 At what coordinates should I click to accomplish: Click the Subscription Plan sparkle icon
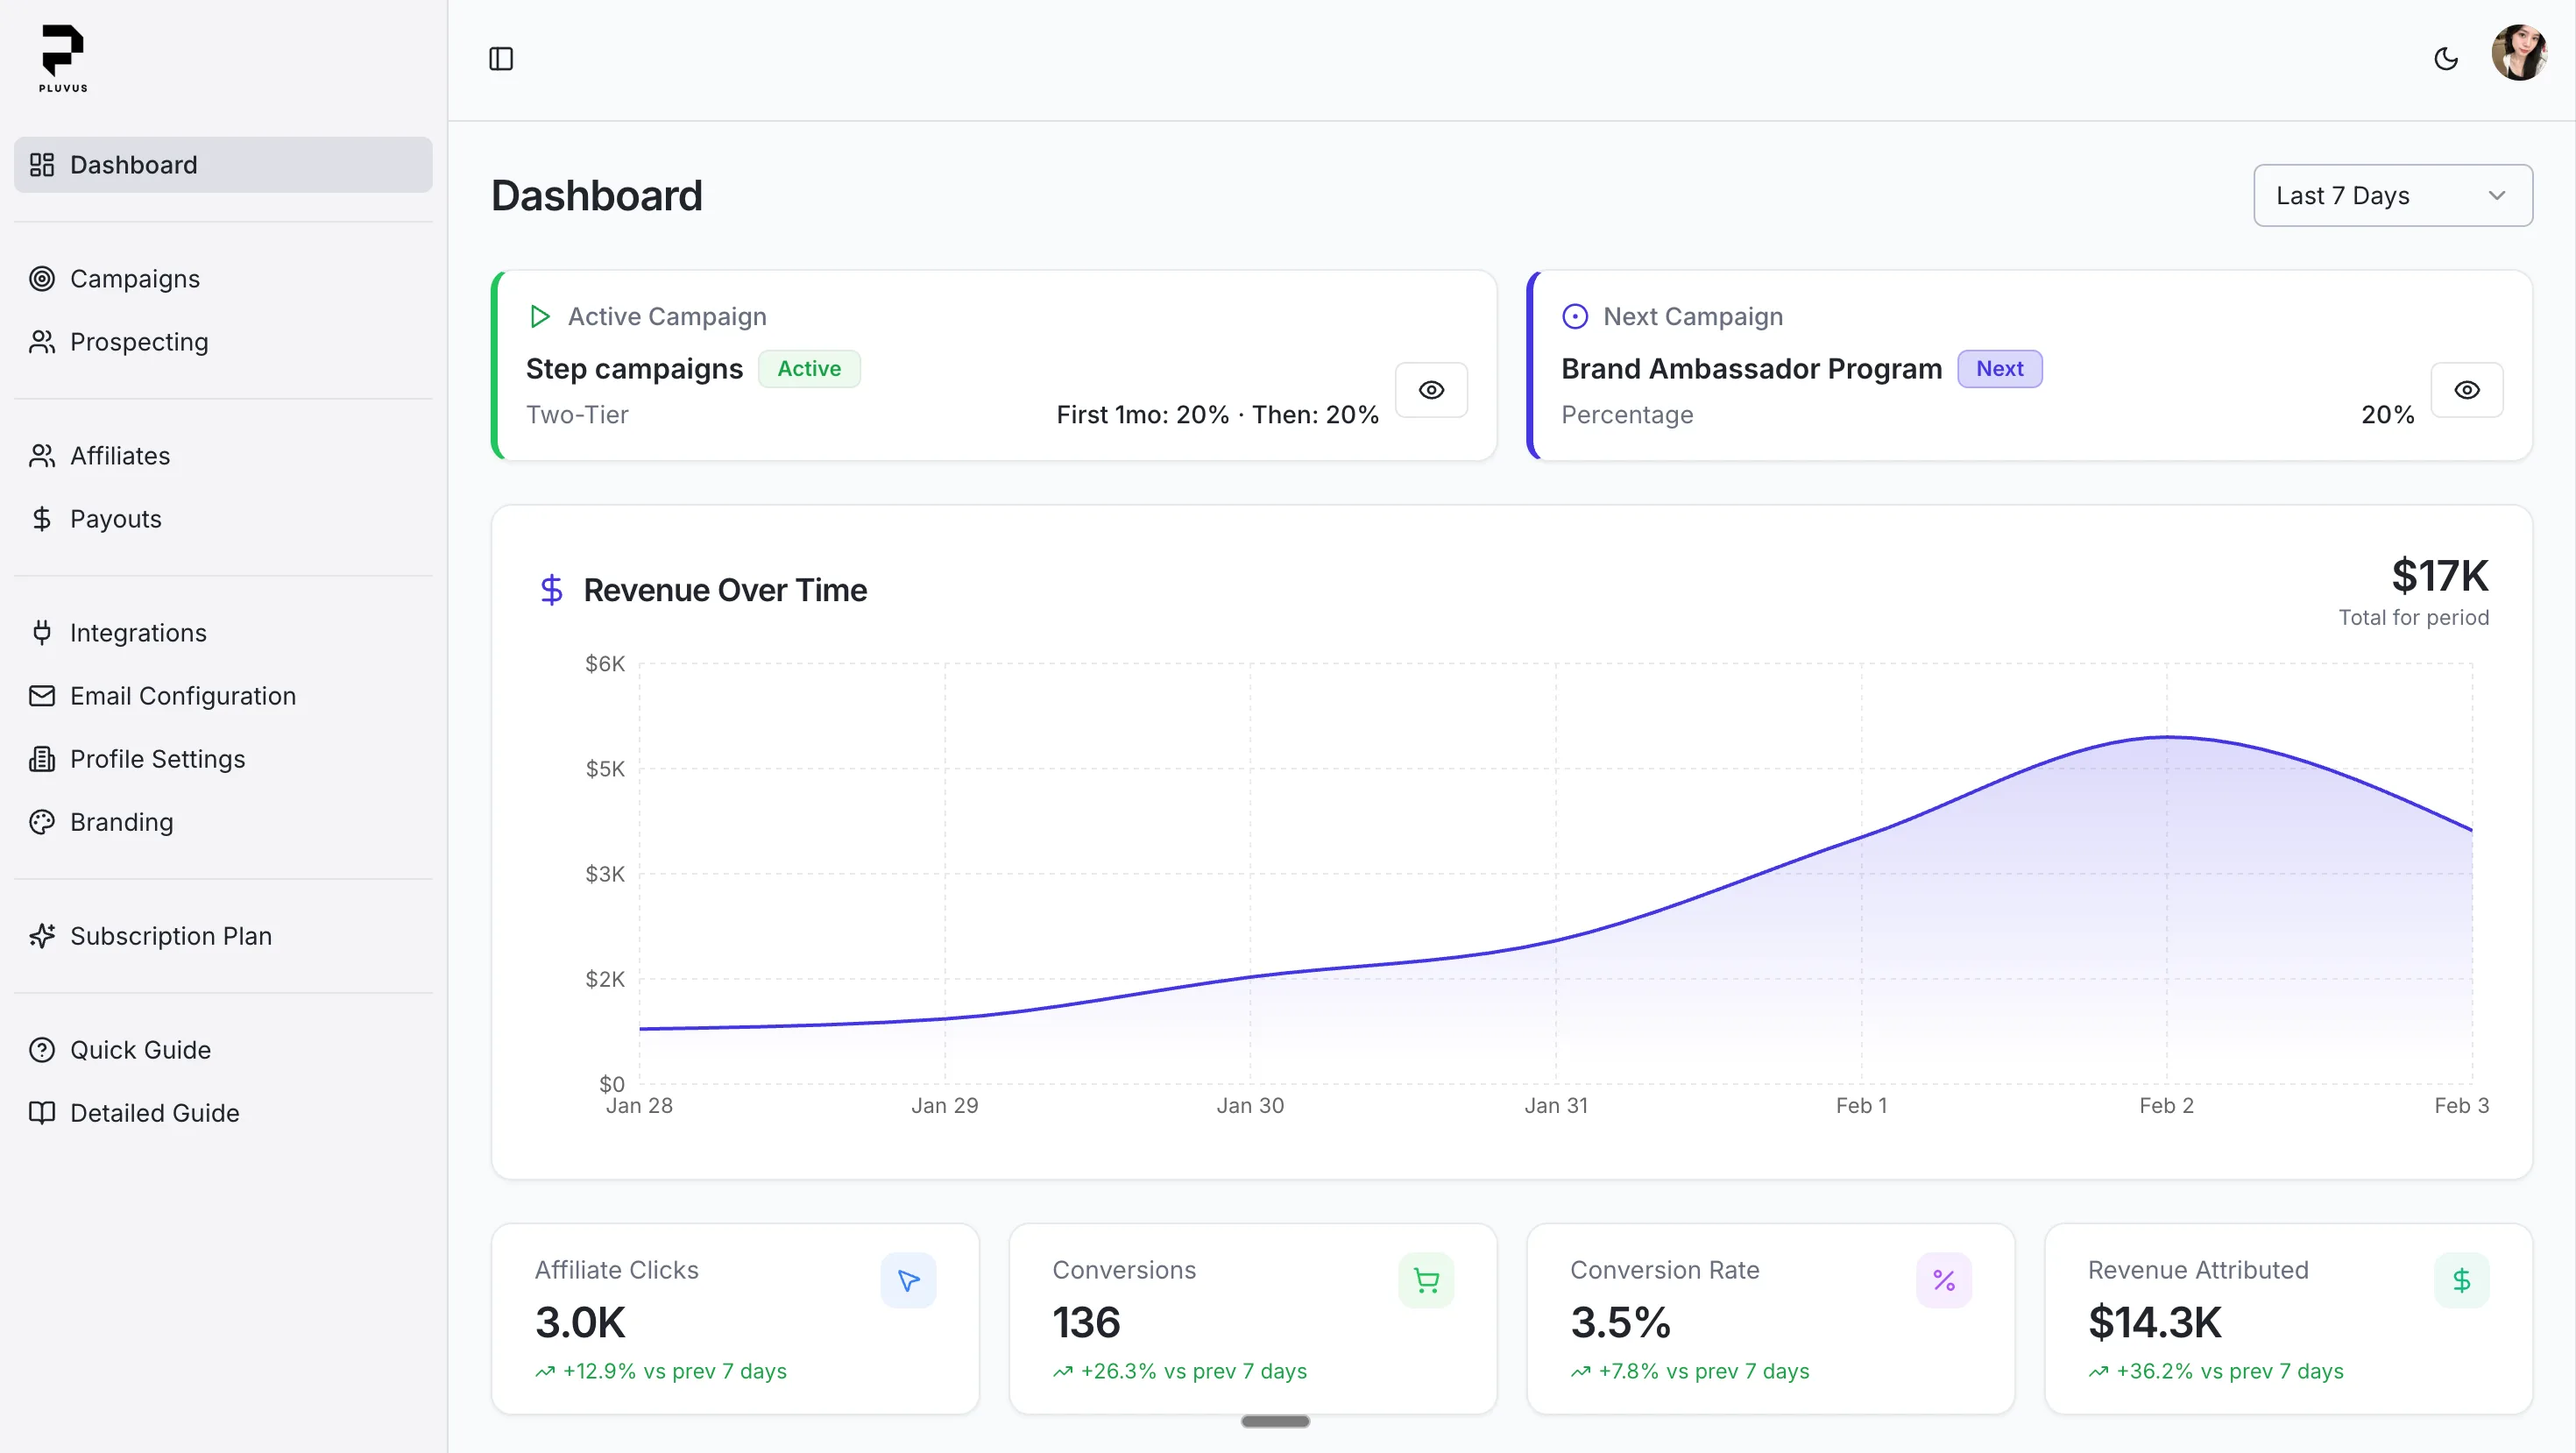42,936
